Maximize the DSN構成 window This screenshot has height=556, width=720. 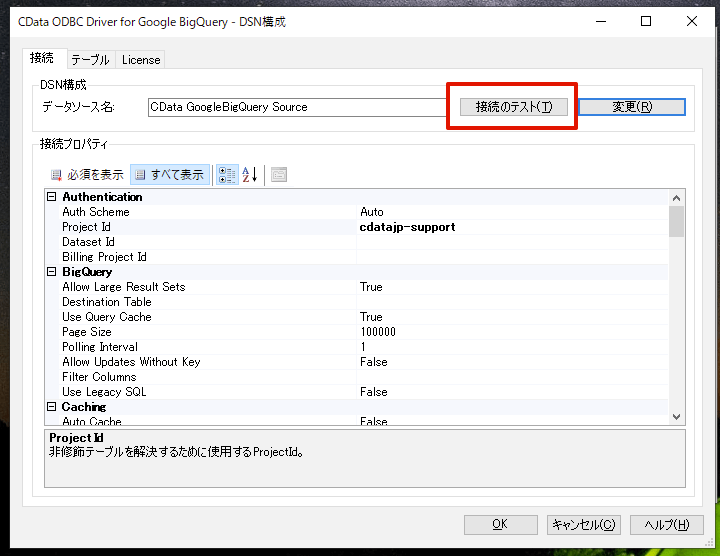[x=646, y=21]
